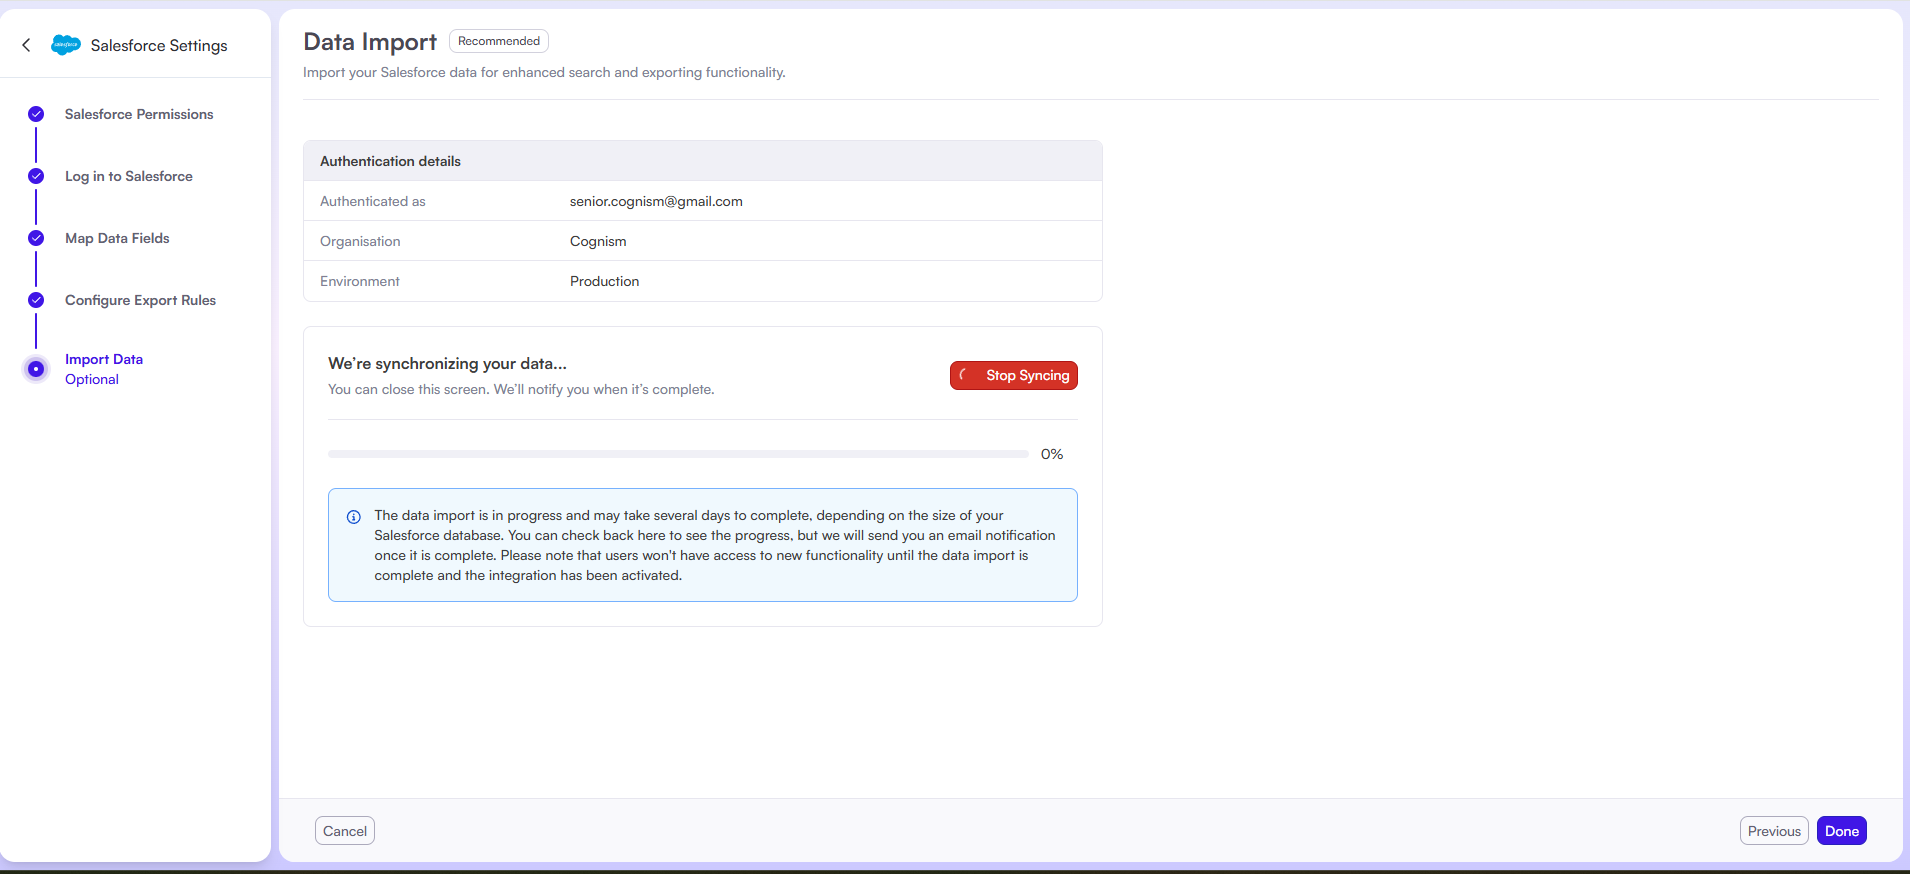
Task: Click the Salesforce cloud logo
Action: (x=66, y=45)
